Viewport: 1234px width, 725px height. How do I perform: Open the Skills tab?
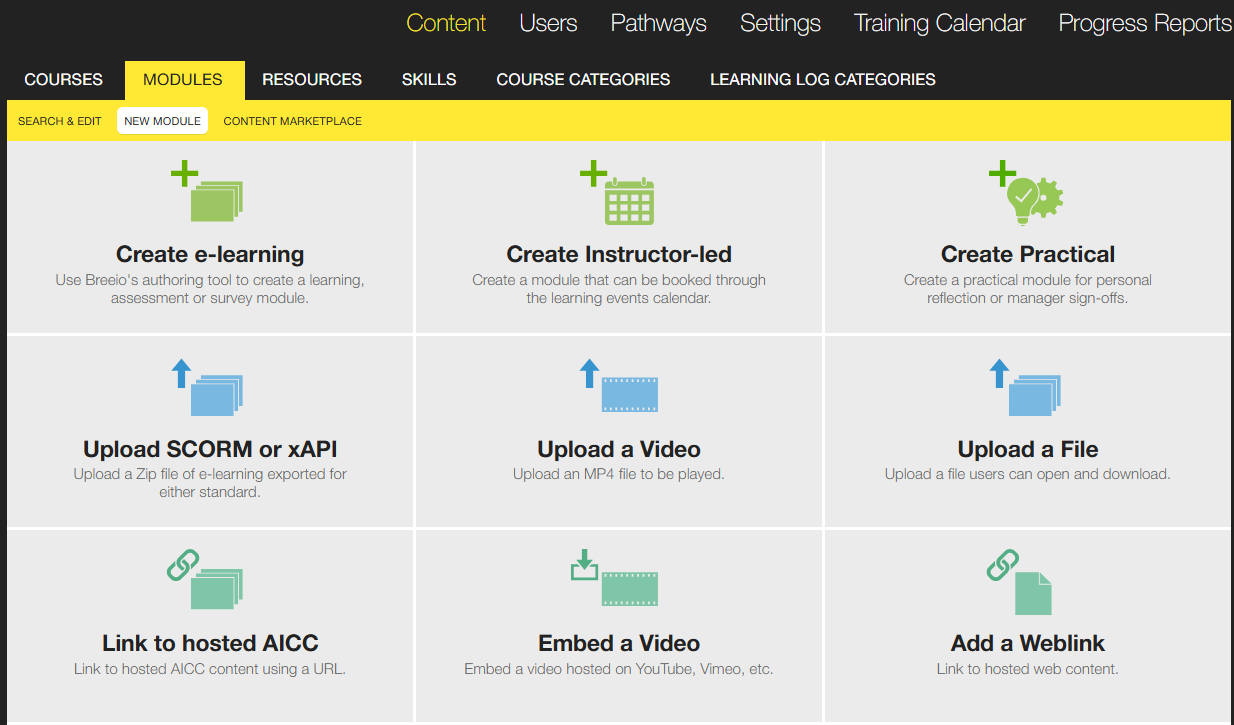point(429,80)
